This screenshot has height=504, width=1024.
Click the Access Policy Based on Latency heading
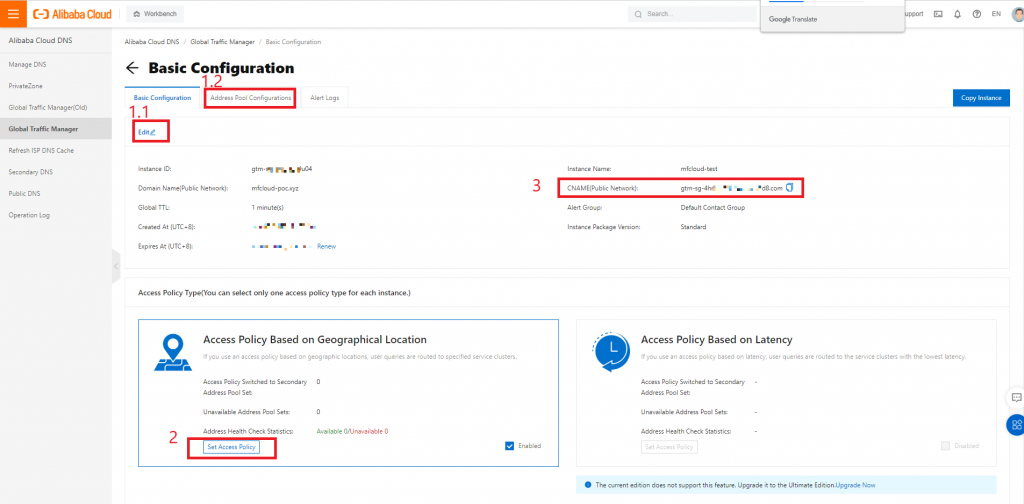coord(716,339)
